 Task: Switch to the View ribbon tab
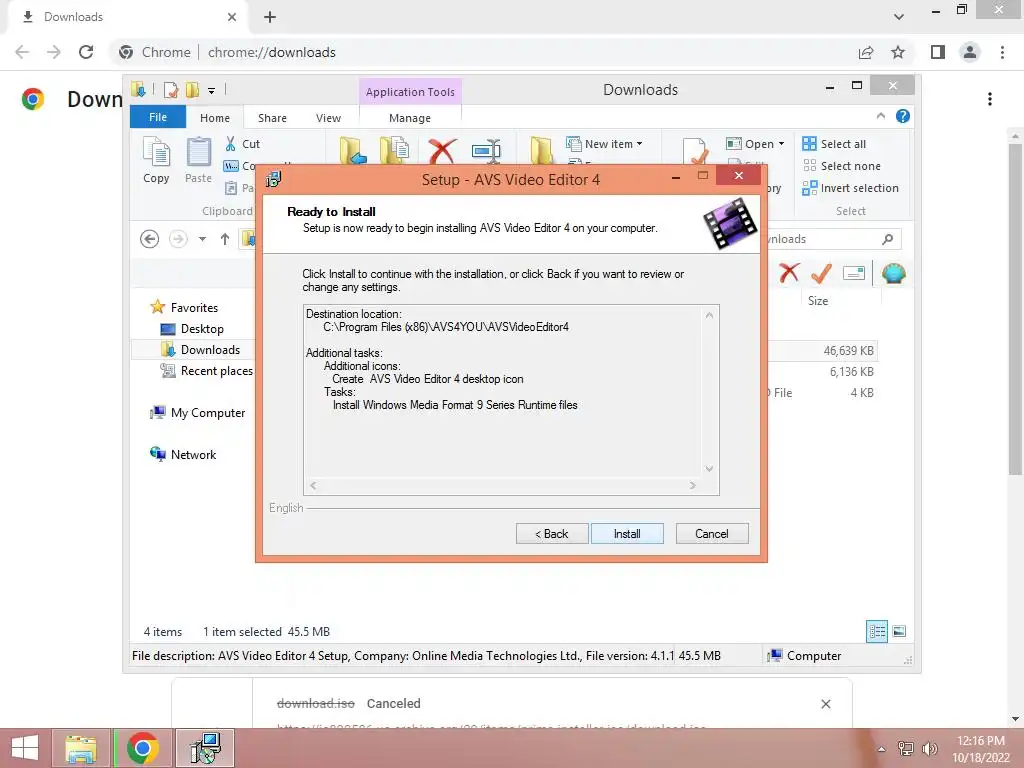pos(328,118)
